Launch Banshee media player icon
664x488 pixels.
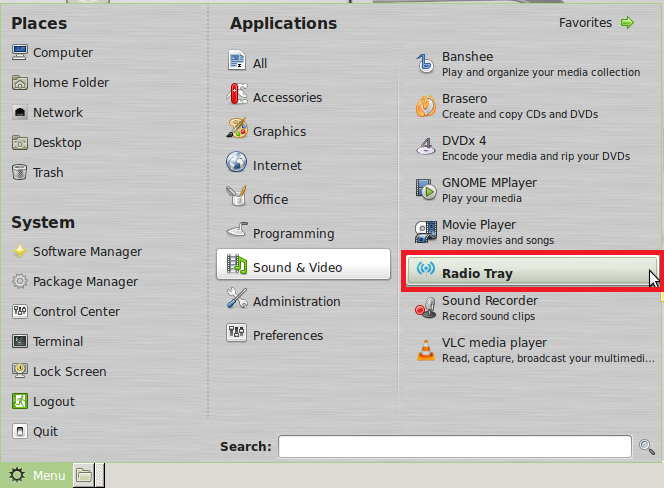pos(426,64)
